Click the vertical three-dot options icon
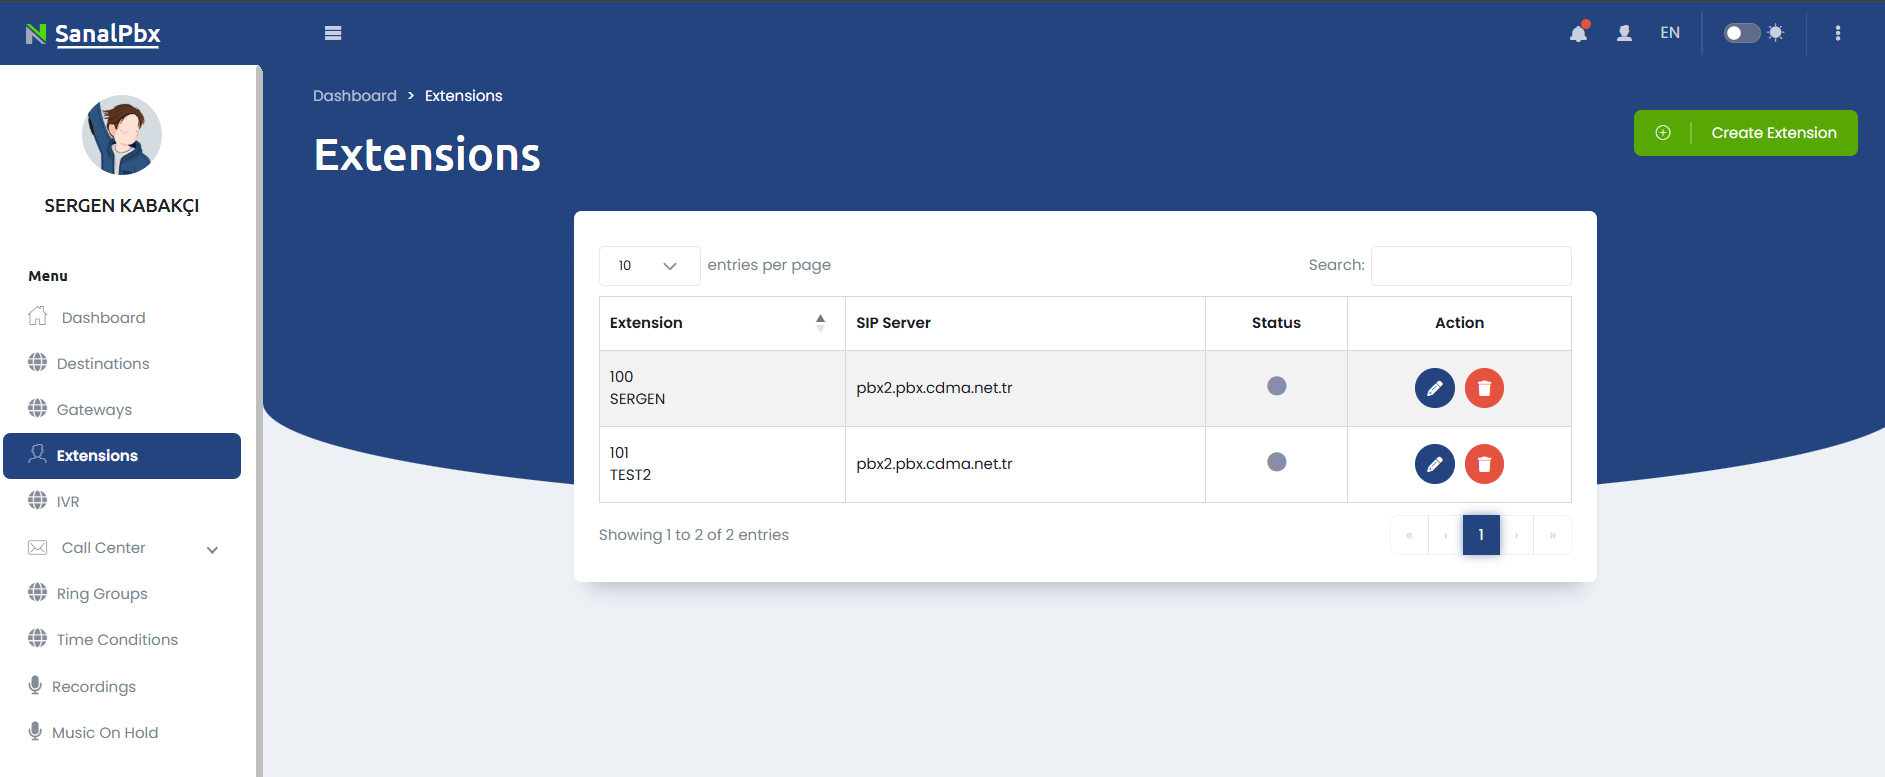 tap(1837, 33)
